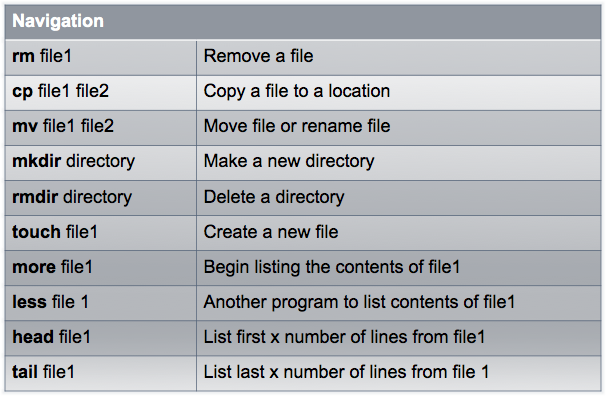The image size is (606, 396).
Task: Click 'Begin listing the contents of file1' text
Action: coord(332,267)
